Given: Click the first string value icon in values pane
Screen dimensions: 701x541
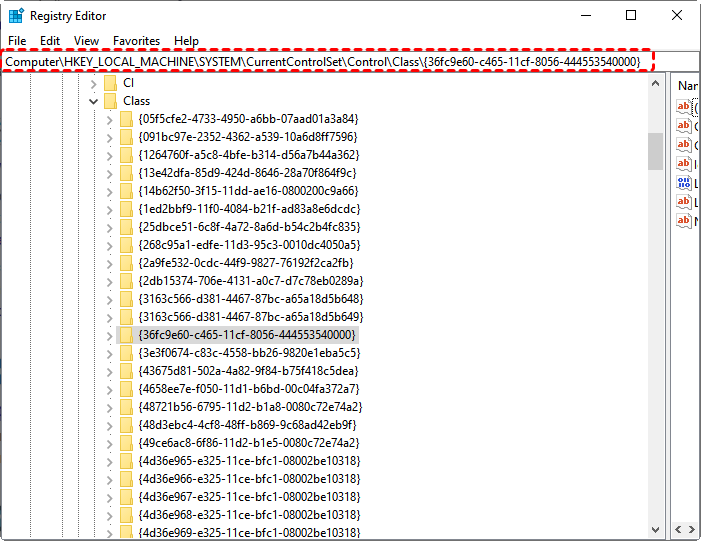Looking at the screenshot, I should [x=684, y=107].
